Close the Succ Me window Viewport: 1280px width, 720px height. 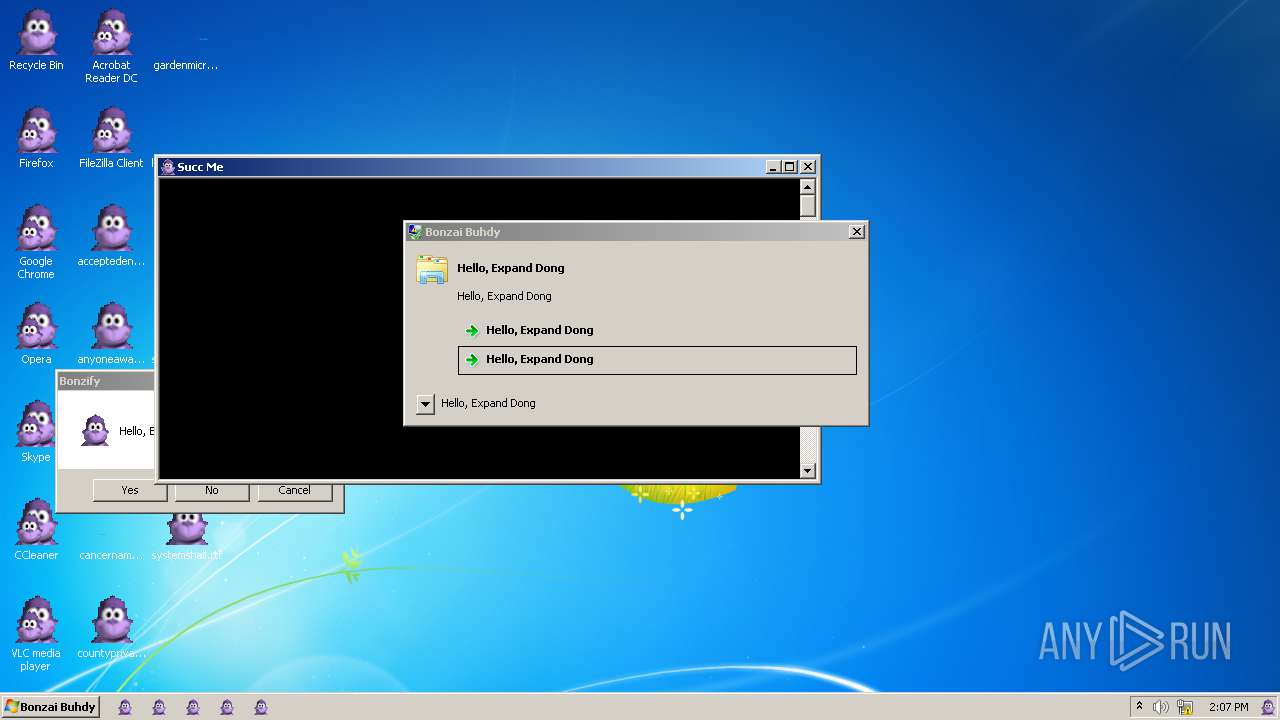pyautogui.click(x=808, y=167)
